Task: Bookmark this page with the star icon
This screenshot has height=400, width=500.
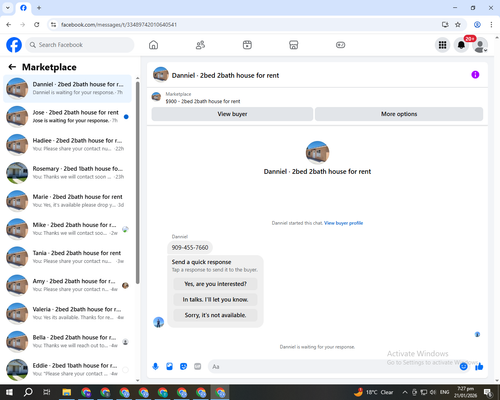Action: tap(458, 25)
